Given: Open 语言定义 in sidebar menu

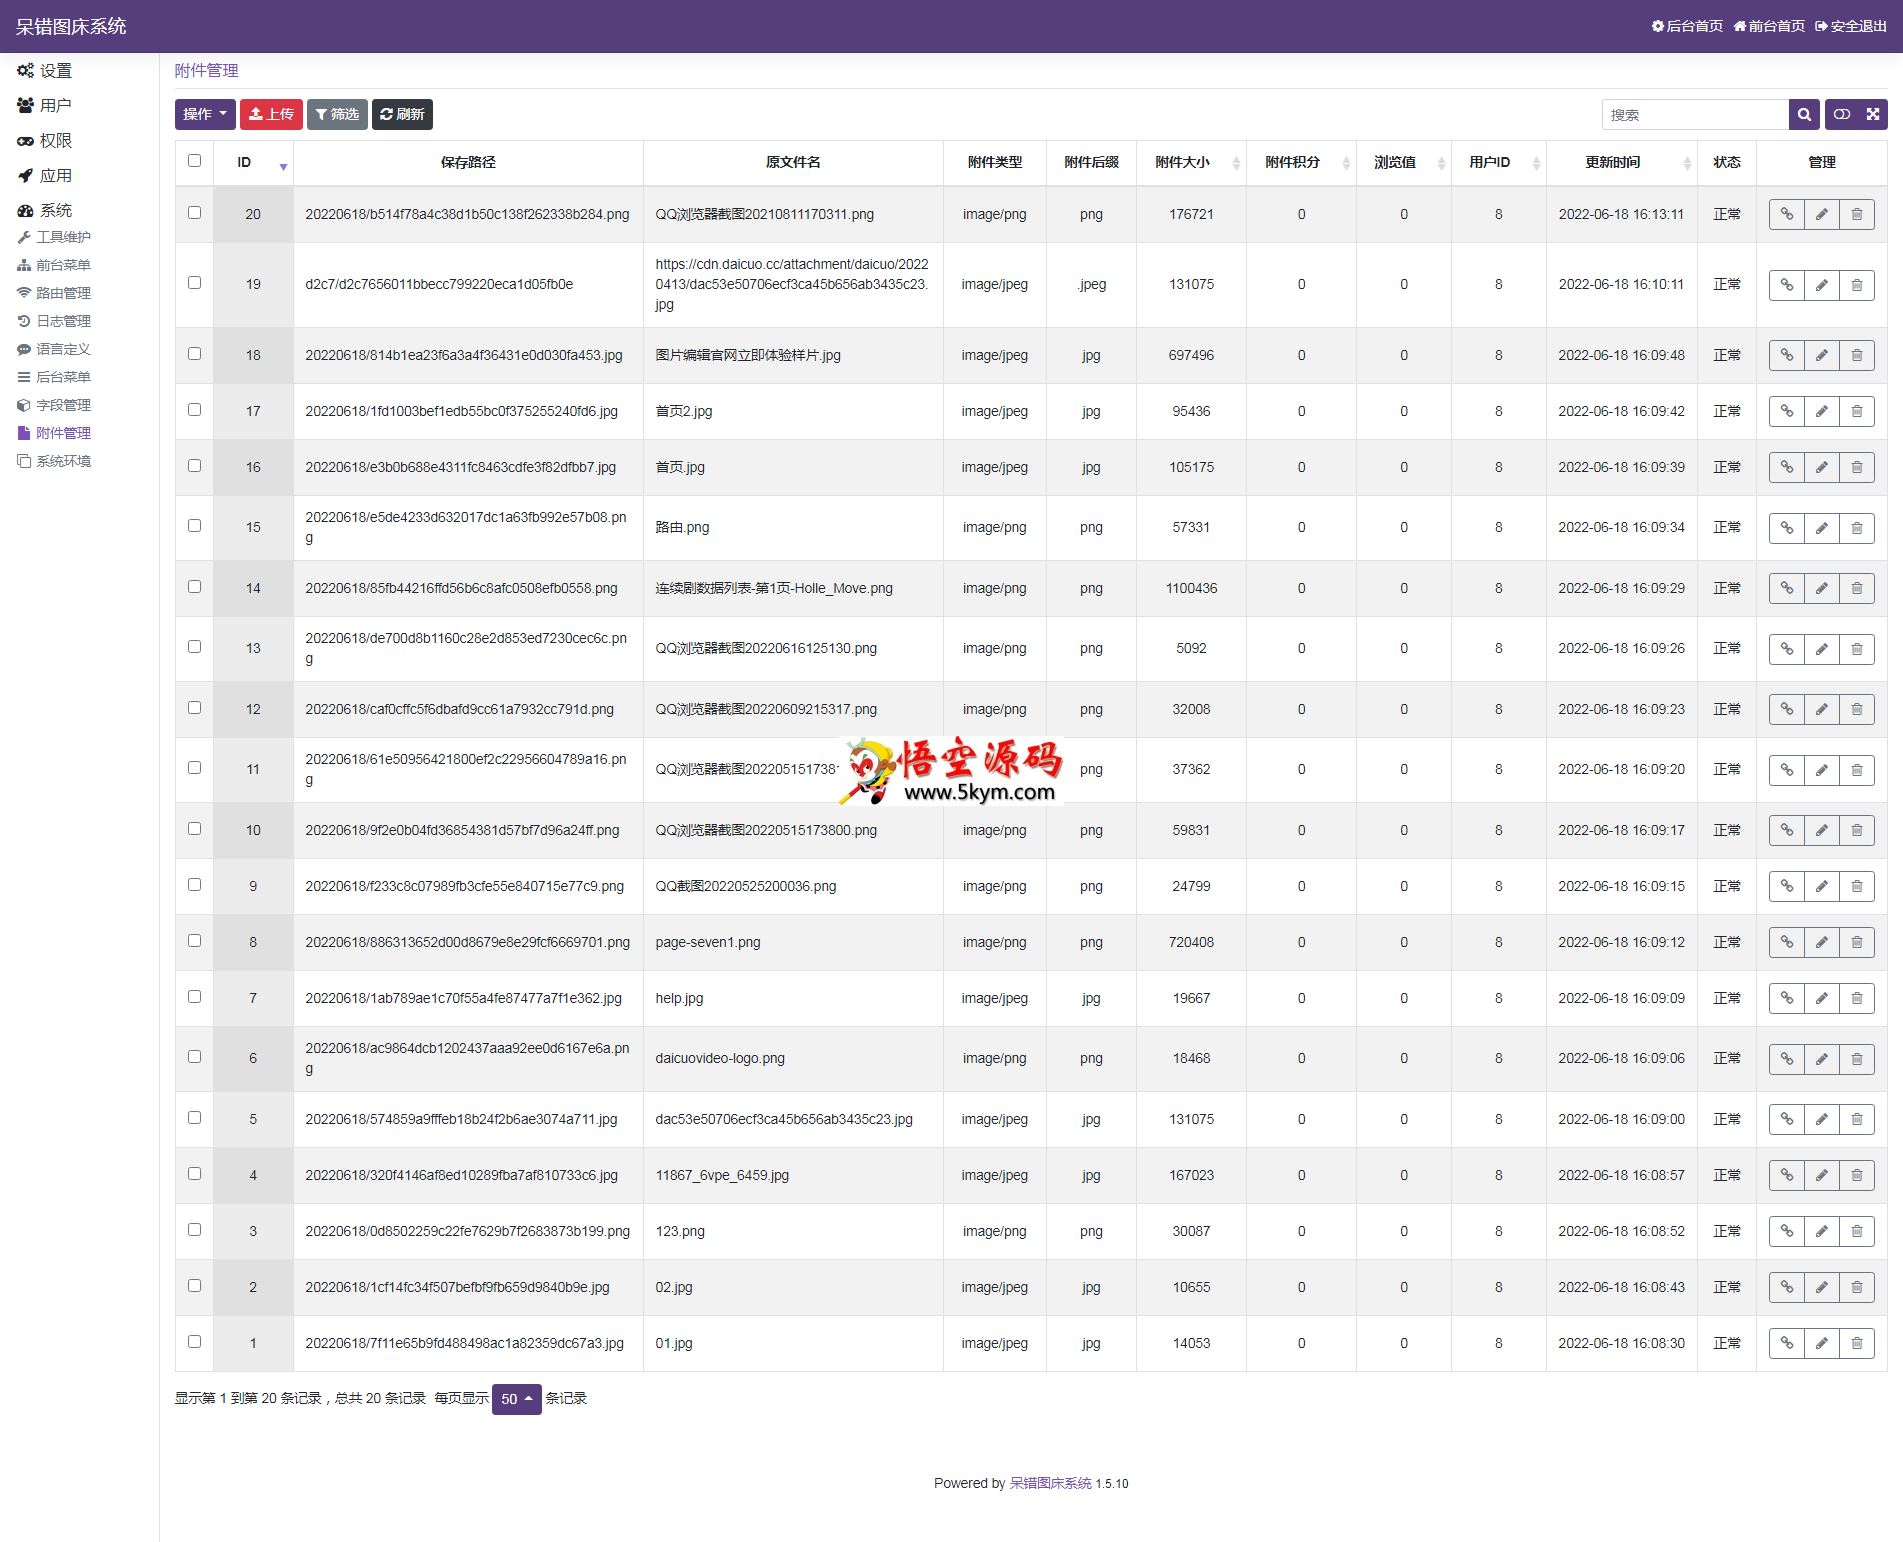Looking at the screenshot, I should coord(55,349).
